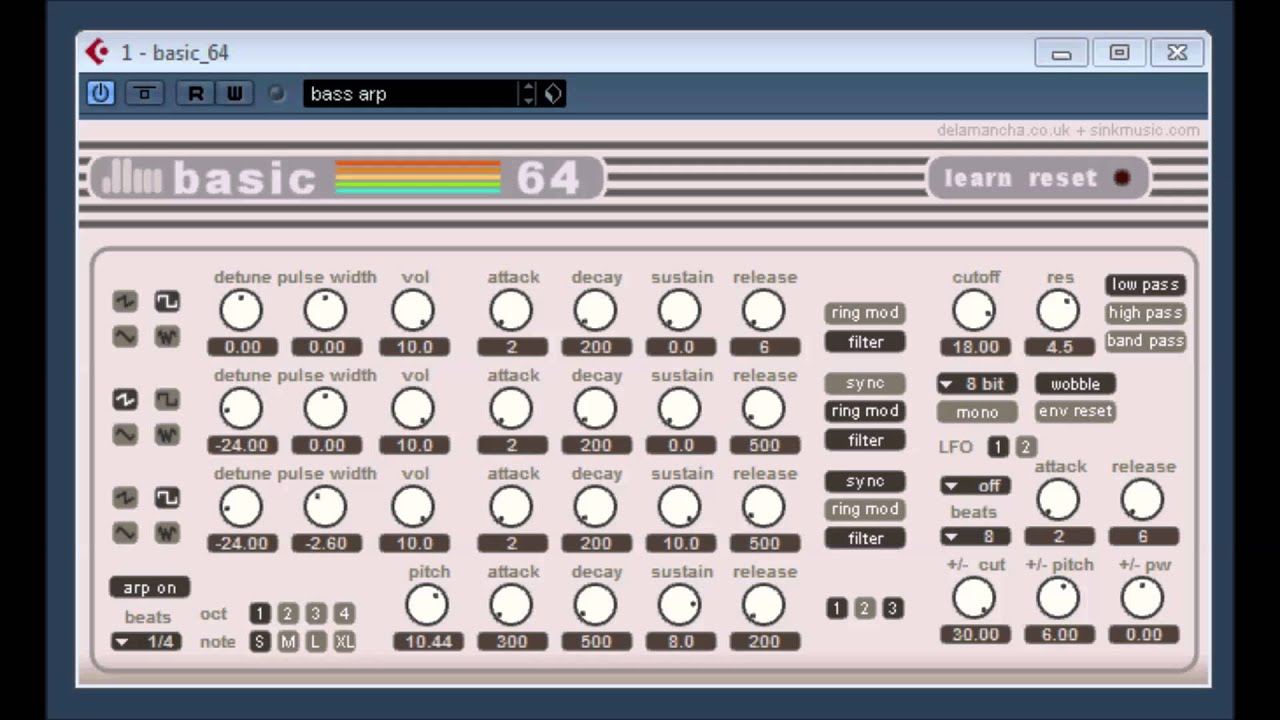The image size is (1280, 720).
Task: Select noise waveform for the third oscillator
Action: 167,533
